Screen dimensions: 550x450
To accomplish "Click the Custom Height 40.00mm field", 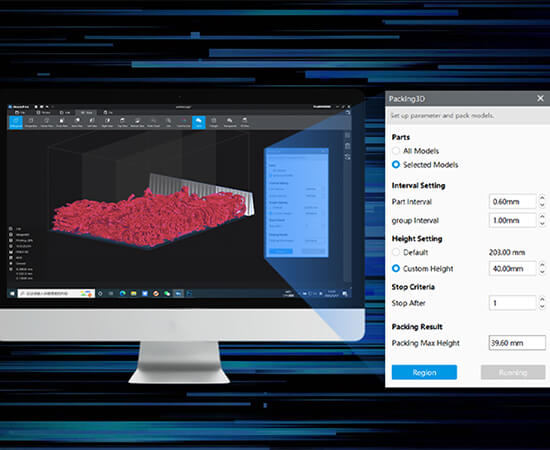I will (x=512, y=269).
